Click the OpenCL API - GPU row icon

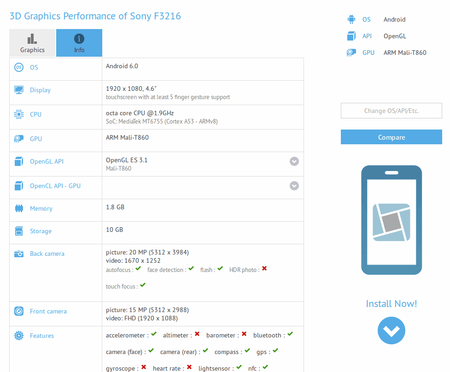(19, 186)
